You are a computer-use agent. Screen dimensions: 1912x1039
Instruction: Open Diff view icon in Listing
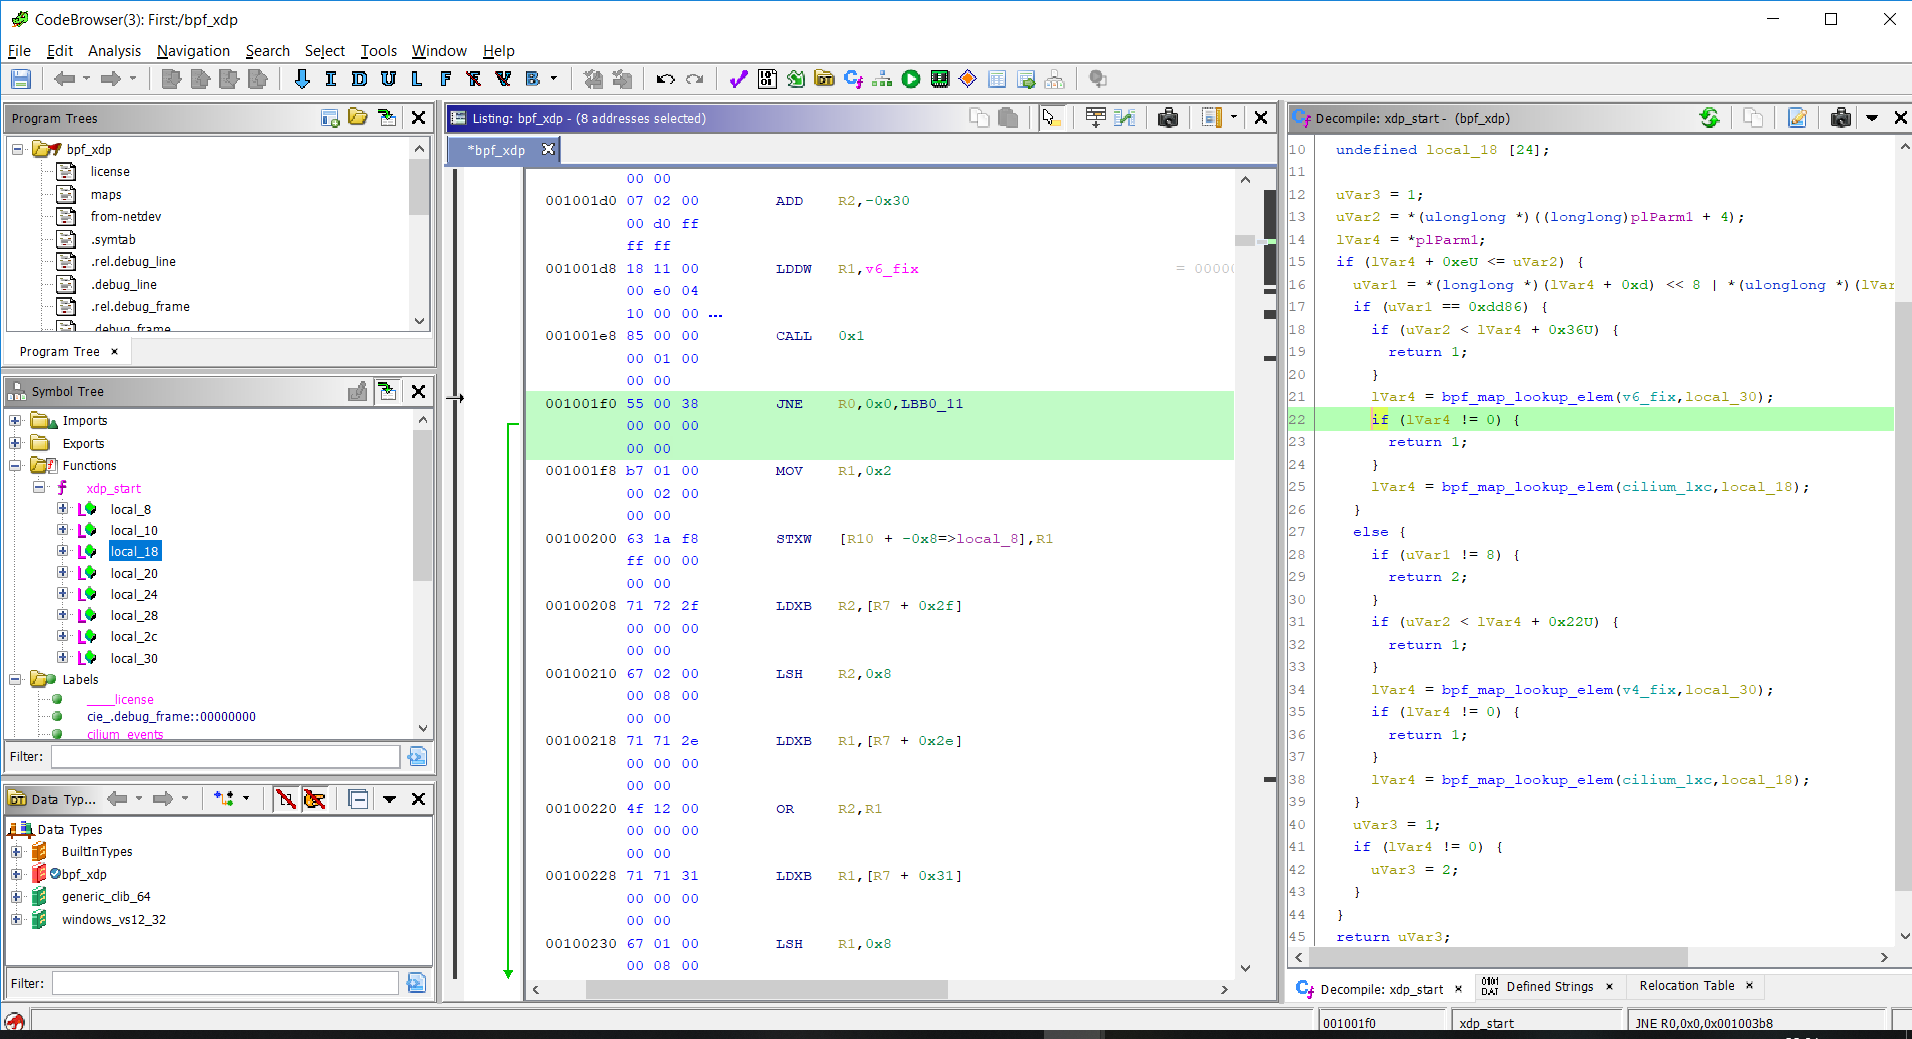(1125, 118)
